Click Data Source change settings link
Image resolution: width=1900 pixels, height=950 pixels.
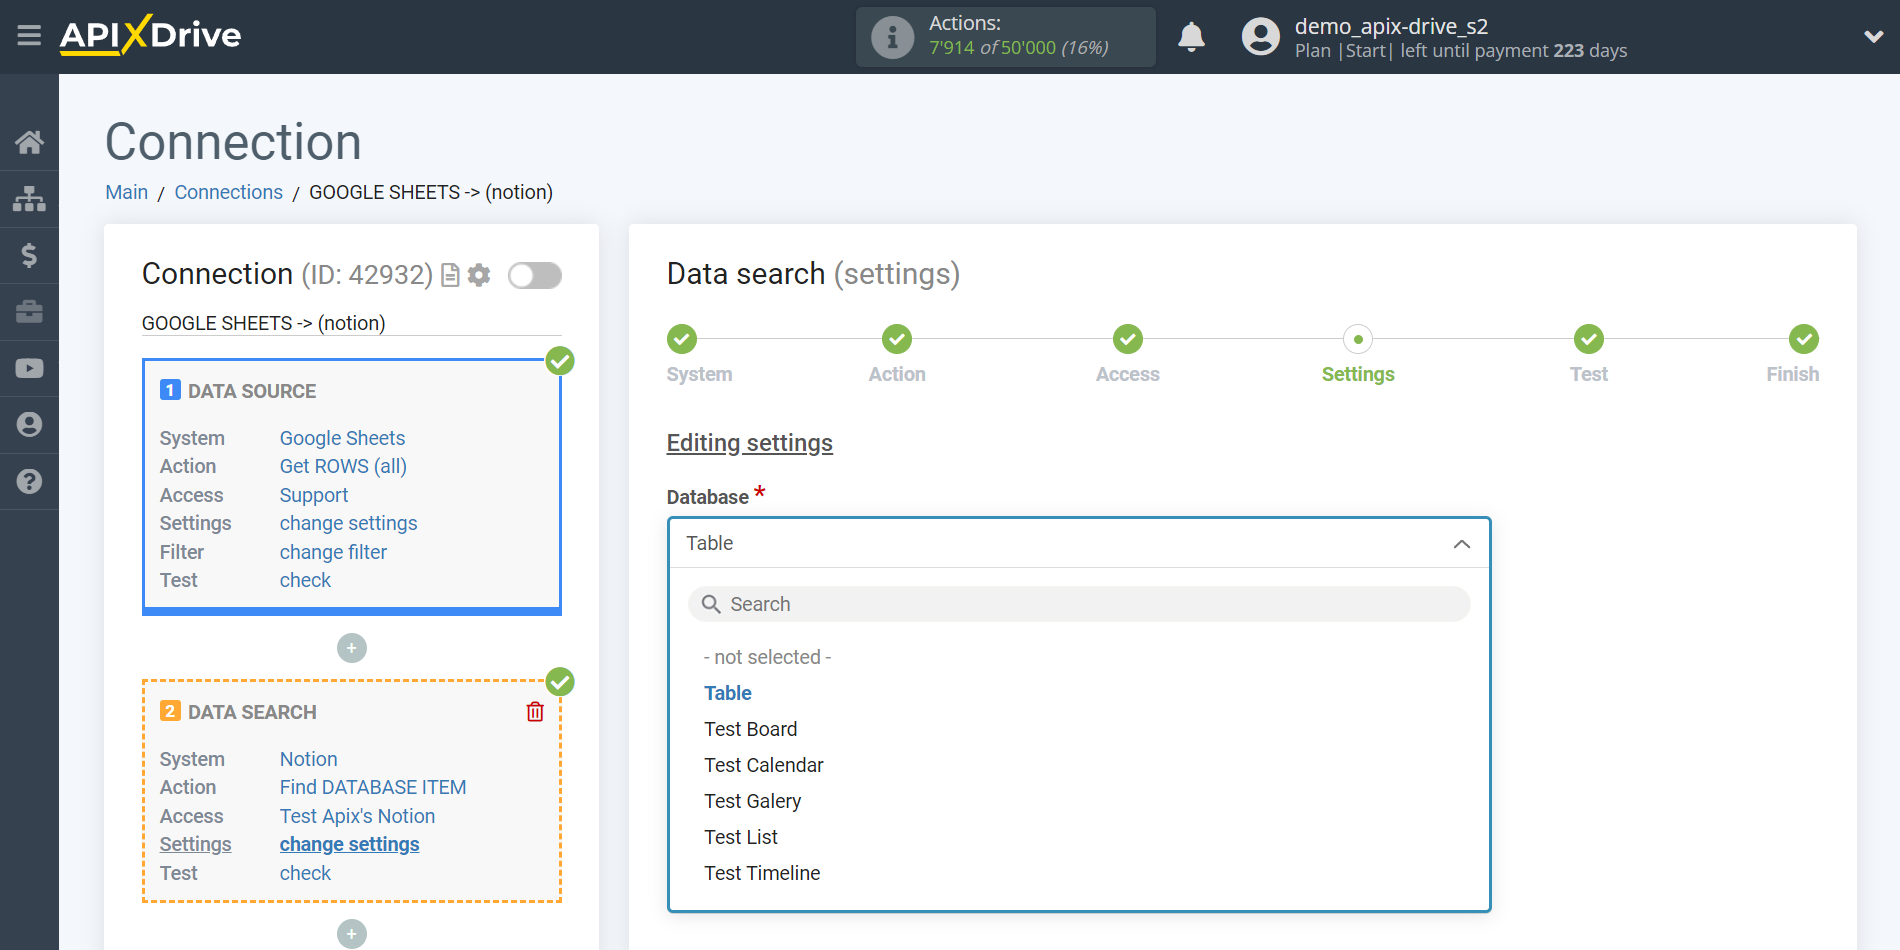point(348,523)
